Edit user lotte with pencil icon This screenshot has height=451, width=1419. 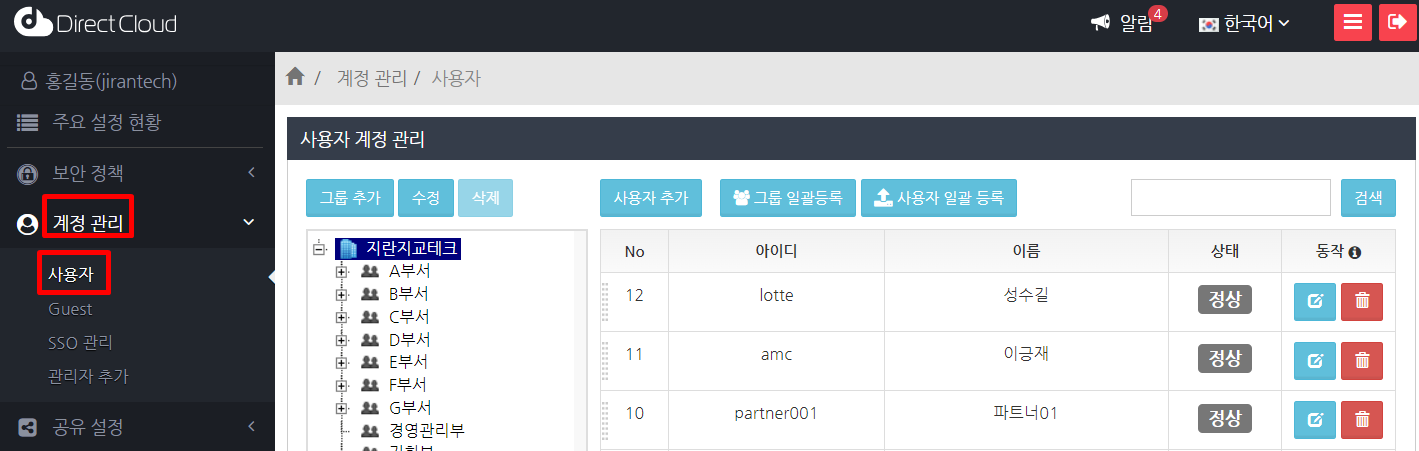click(x=1315, y=302)
